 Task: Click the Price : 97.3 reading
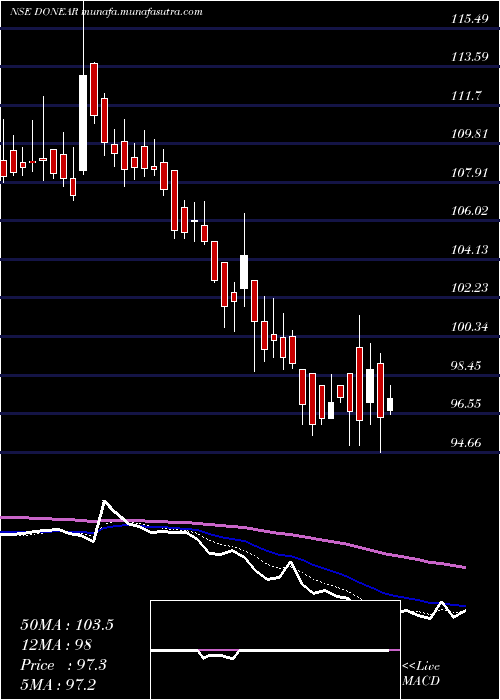click(x=64, y=665)
